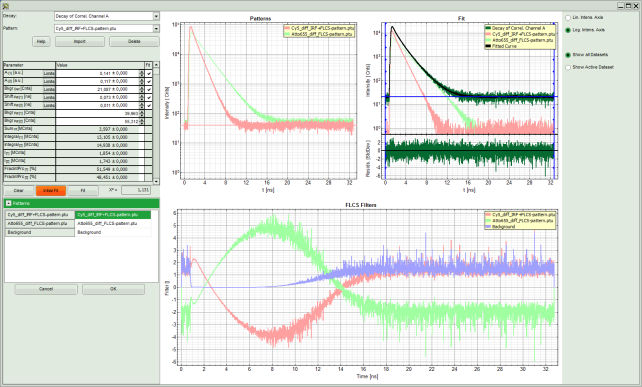Open the Pattern dropdown list
The height and width of the screenshot is (387, 642).
coord(156,29)
